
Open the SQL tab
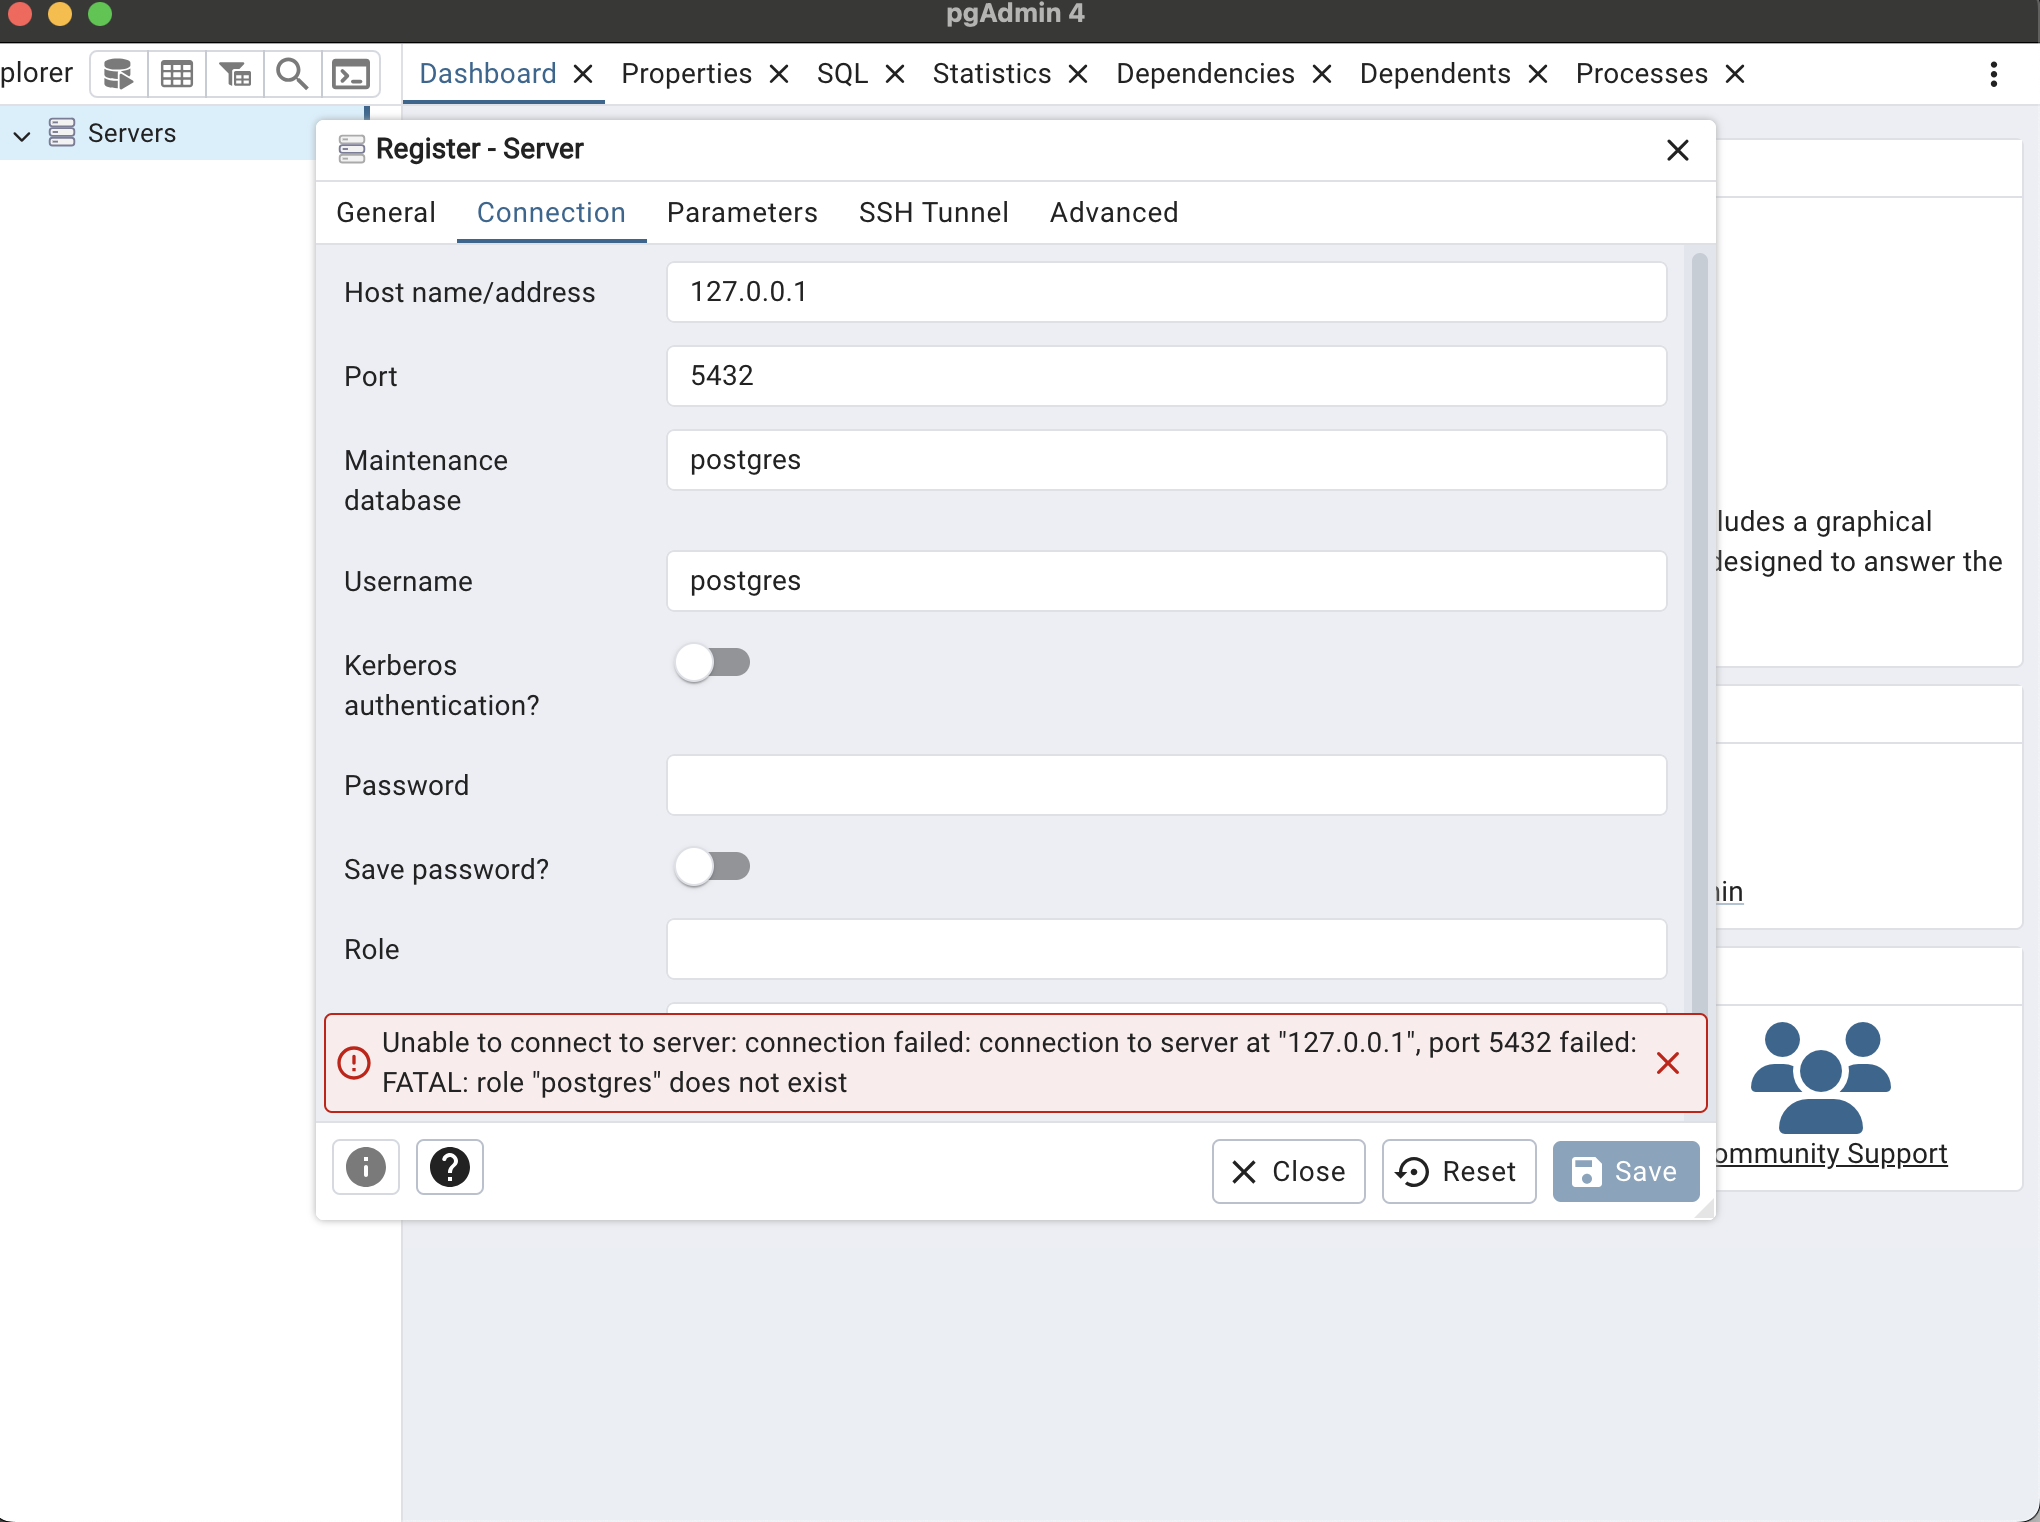[x=843, y=74]
